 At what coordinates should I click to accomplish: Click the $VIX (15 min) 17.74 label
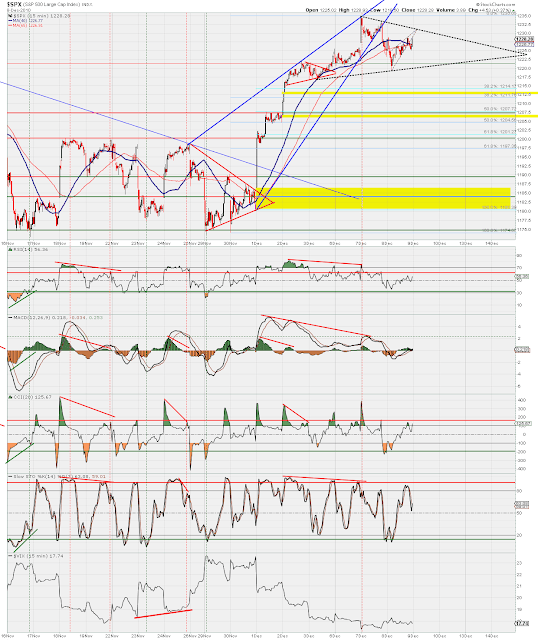tap(36, 556)
